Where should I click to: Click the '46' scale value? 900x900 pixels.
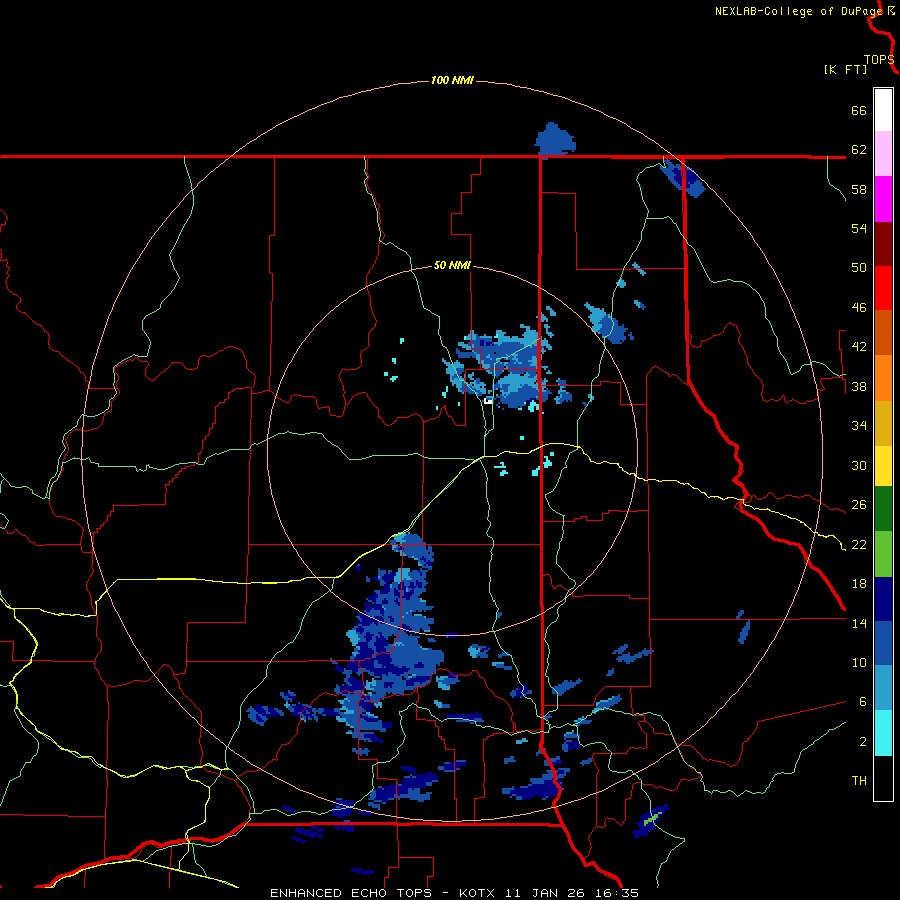point(859,308)
